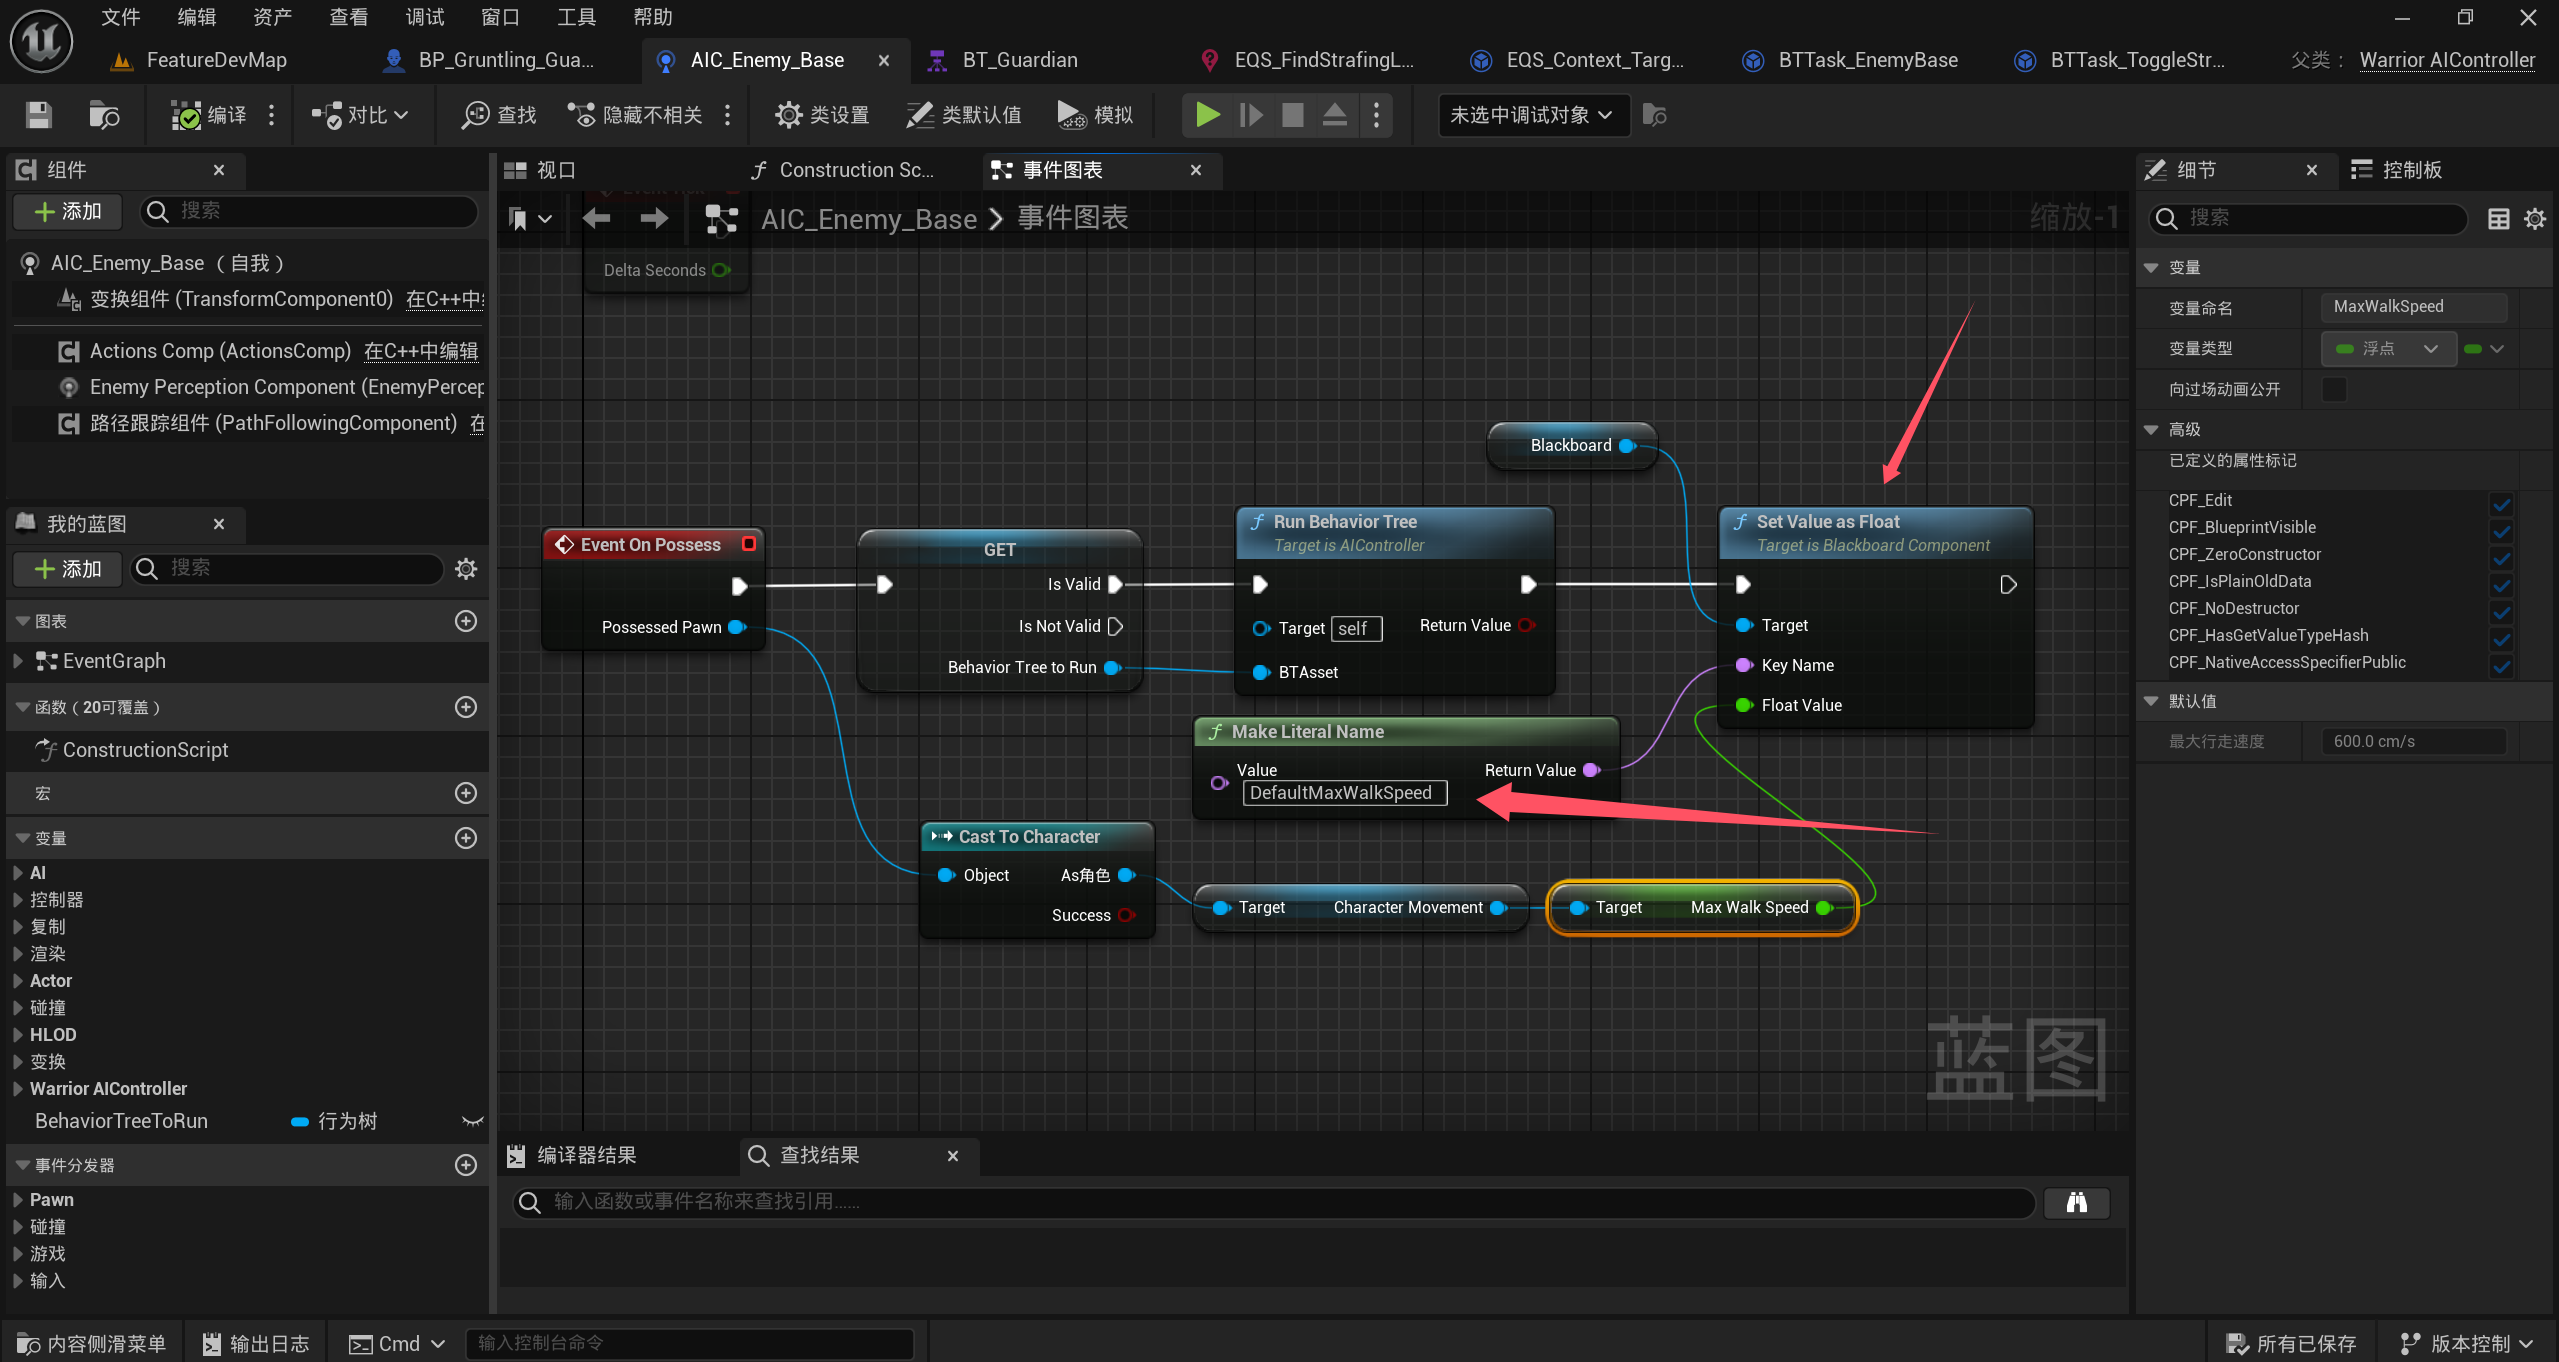Open the Warrior AIController parent class link
2559x1362 pixels.
[x=2446, y=60]
